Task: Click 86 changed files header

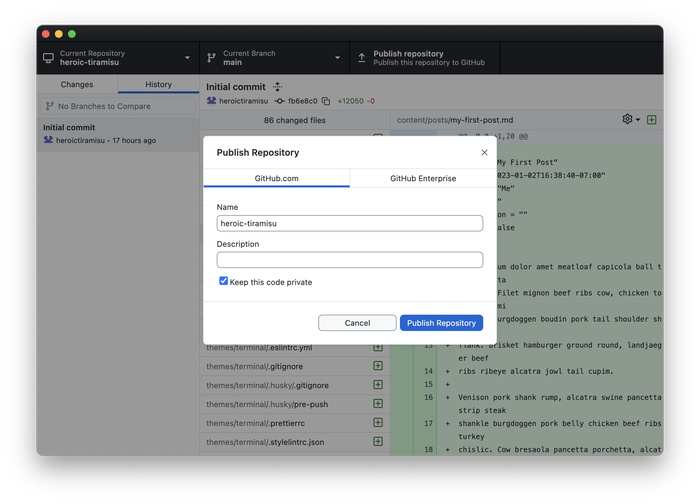Action: point(294,120)
